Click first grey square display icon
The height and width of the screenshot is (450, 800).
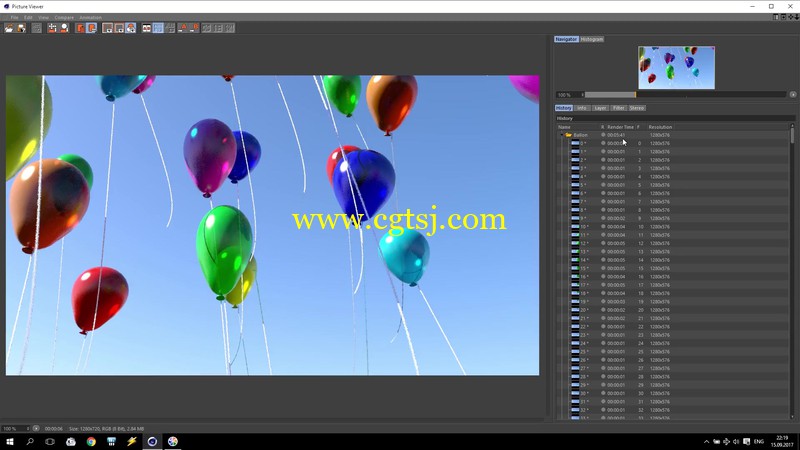point(107,28)
